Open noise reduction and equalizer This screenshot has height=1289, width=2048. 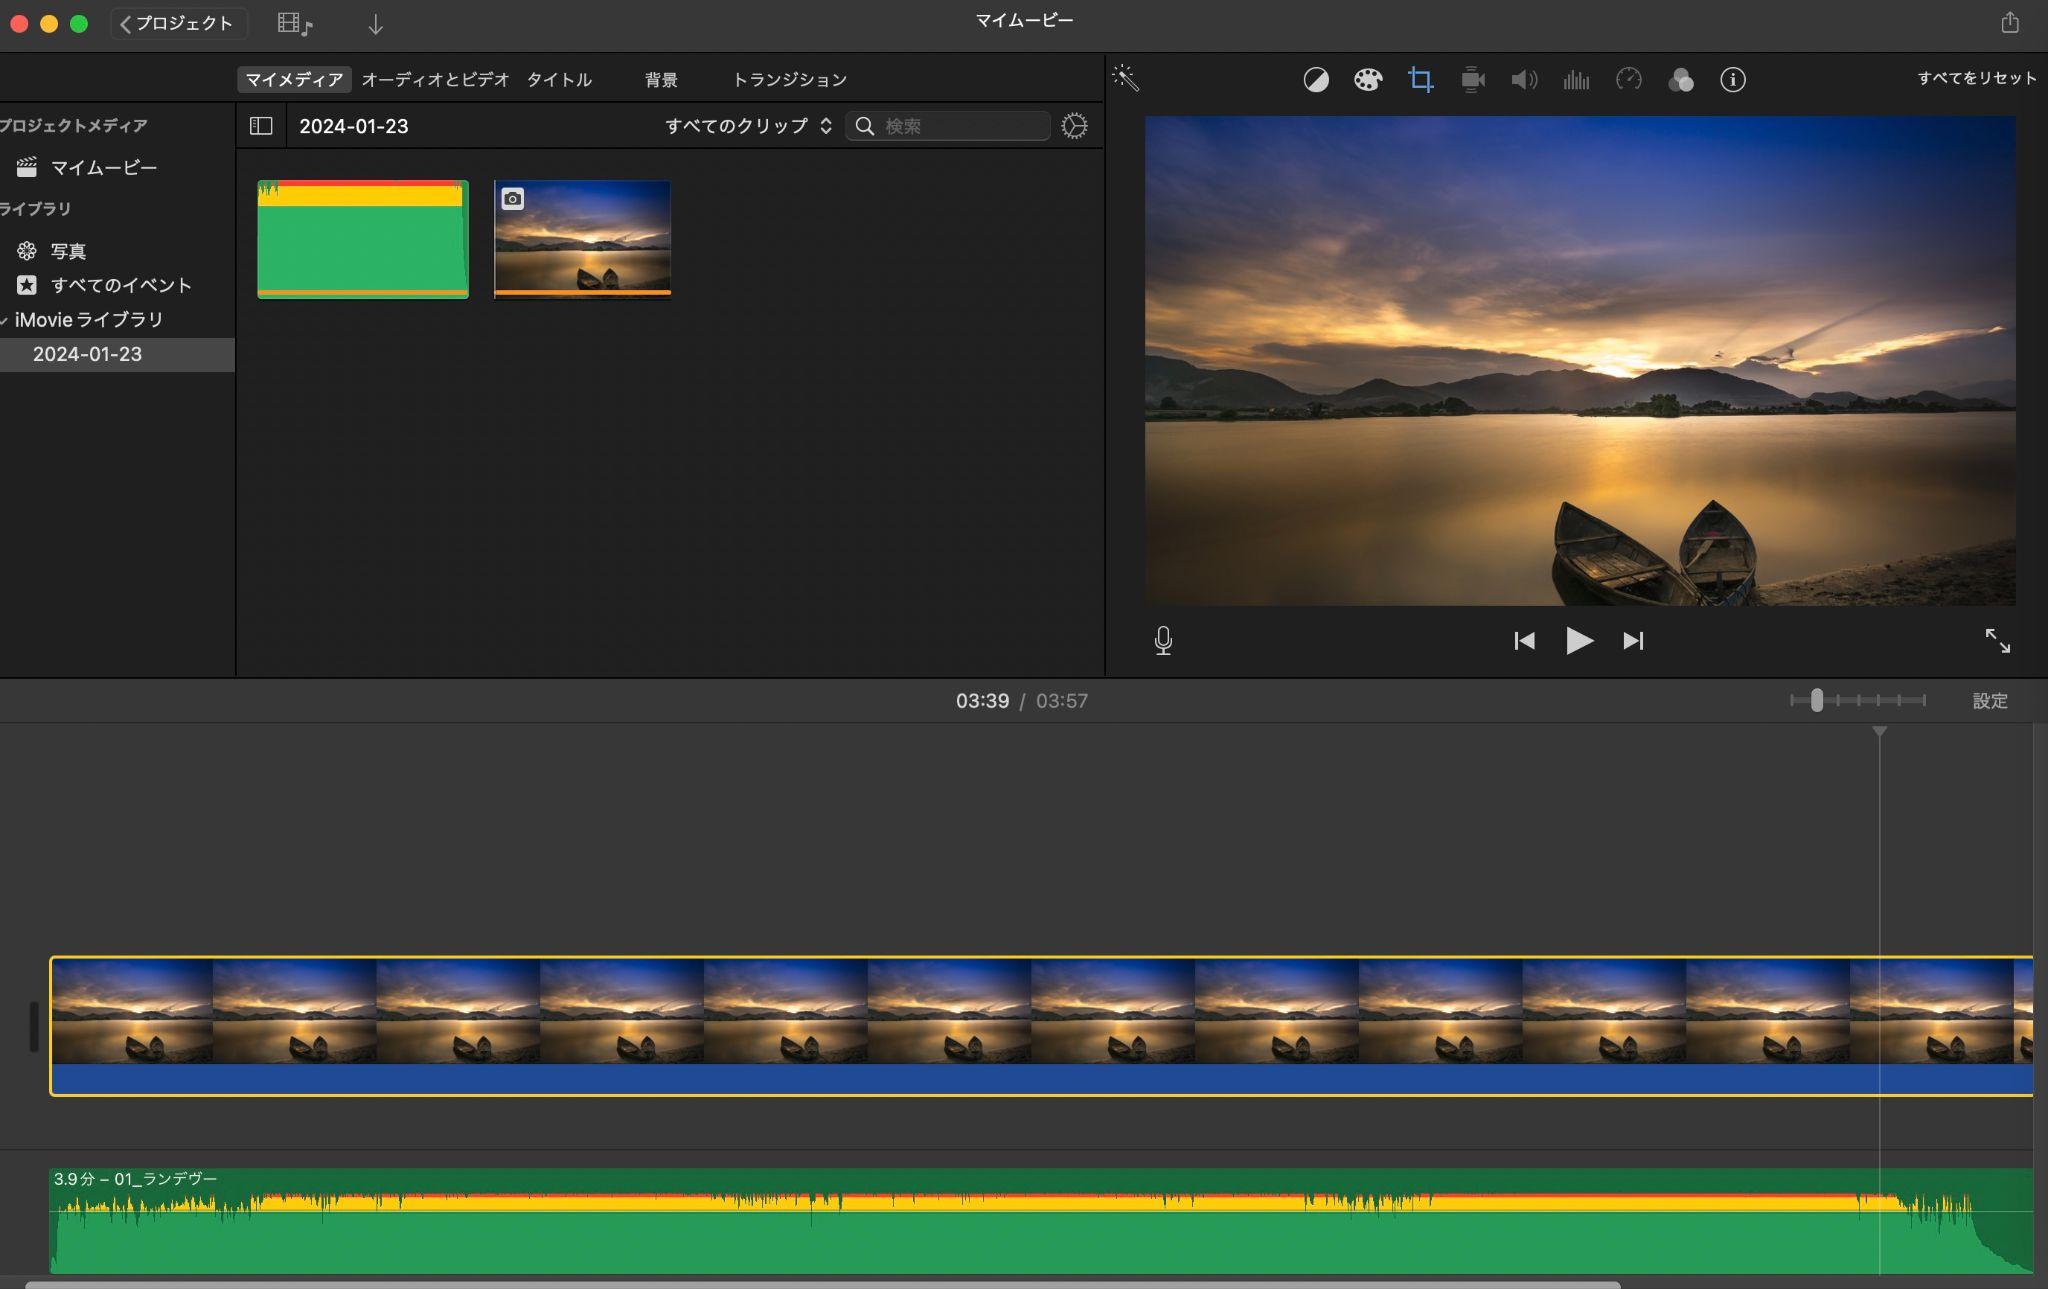pos(1576,80)
